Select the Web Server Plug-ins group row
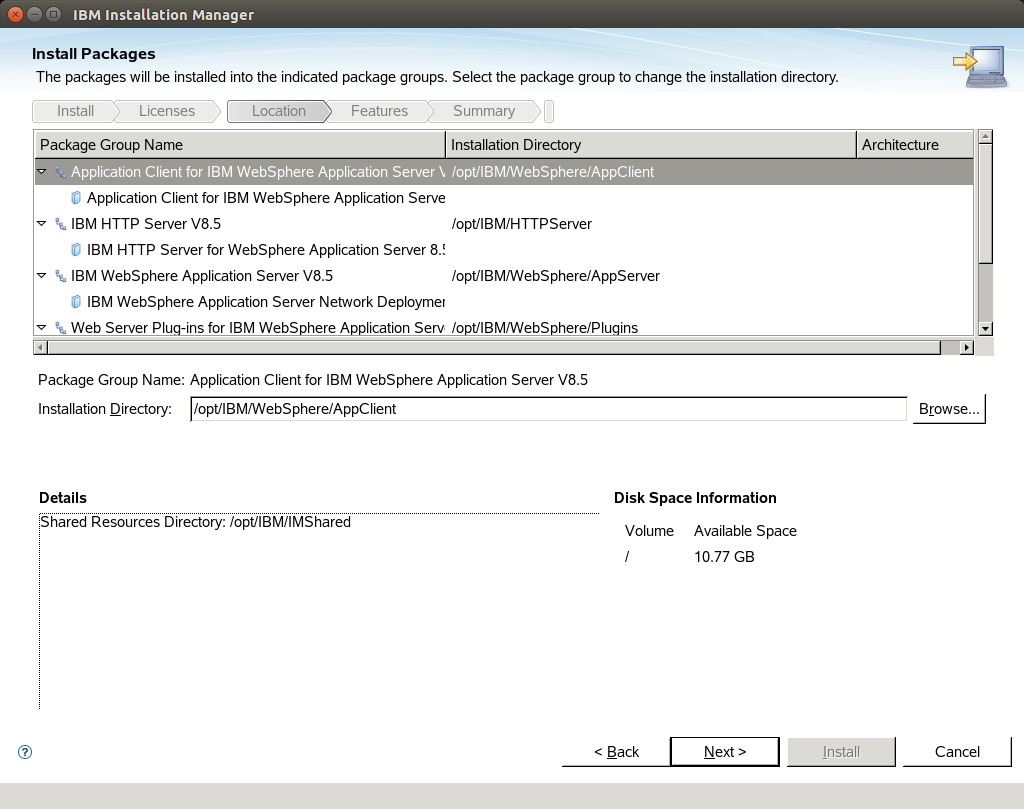 [504, 326]
